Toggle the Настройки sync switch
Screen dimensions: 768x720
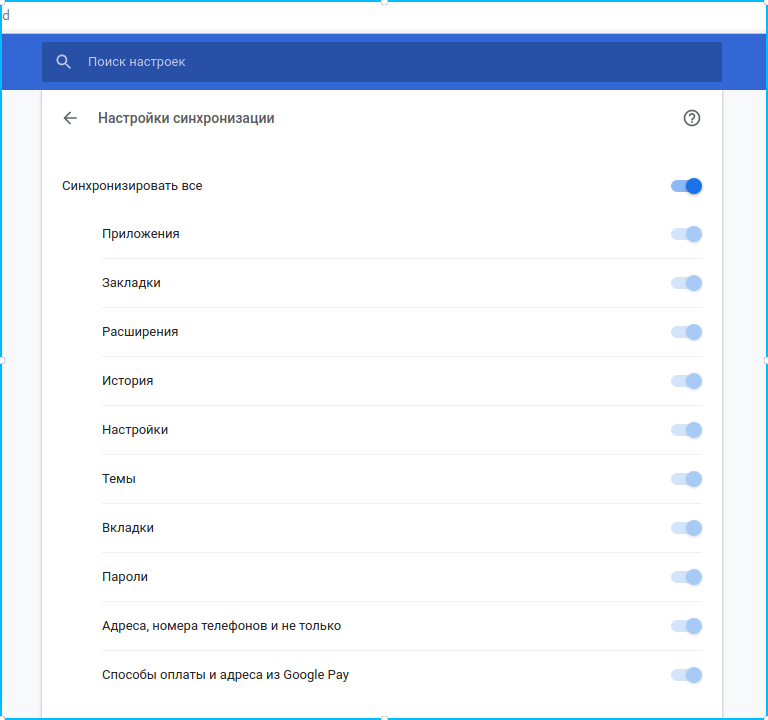(x=686, y=430)
